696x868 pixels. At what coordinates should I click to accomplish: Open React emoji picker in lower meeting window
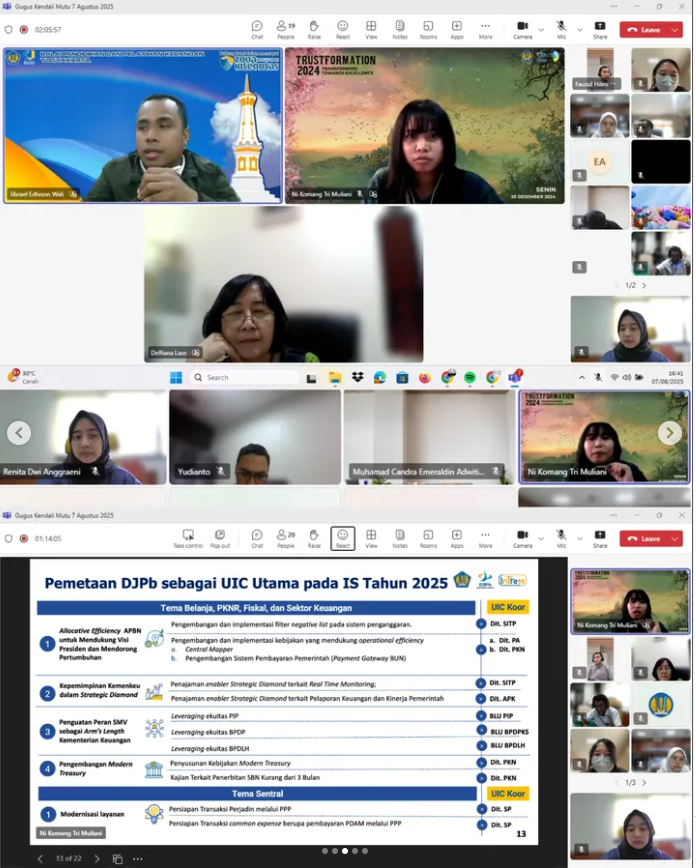click(342, 539)
